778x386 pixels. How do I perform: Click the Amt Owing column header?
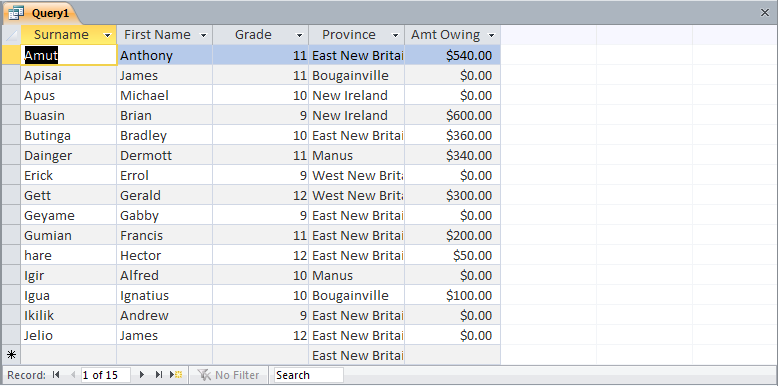(x=453, y=35)
